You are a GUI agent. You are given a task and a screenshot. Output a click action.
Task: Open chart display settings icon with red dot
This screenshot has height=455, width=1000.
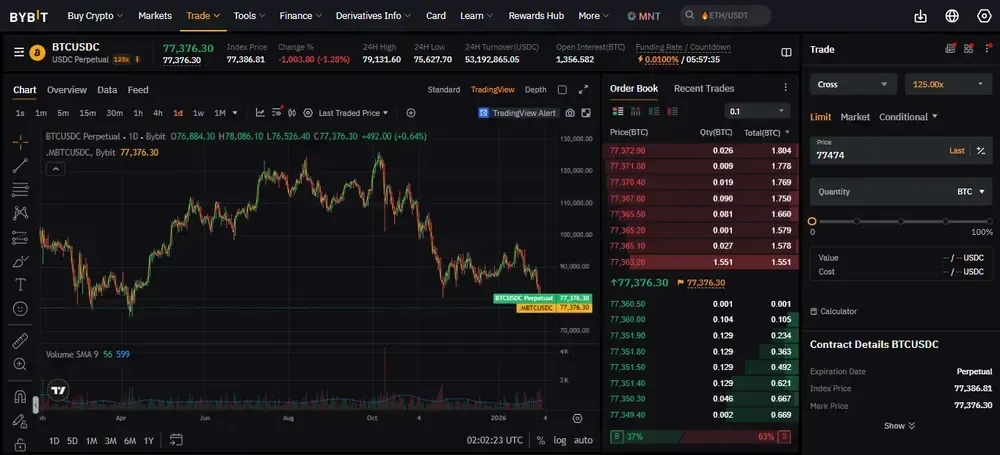coord(277,112)
